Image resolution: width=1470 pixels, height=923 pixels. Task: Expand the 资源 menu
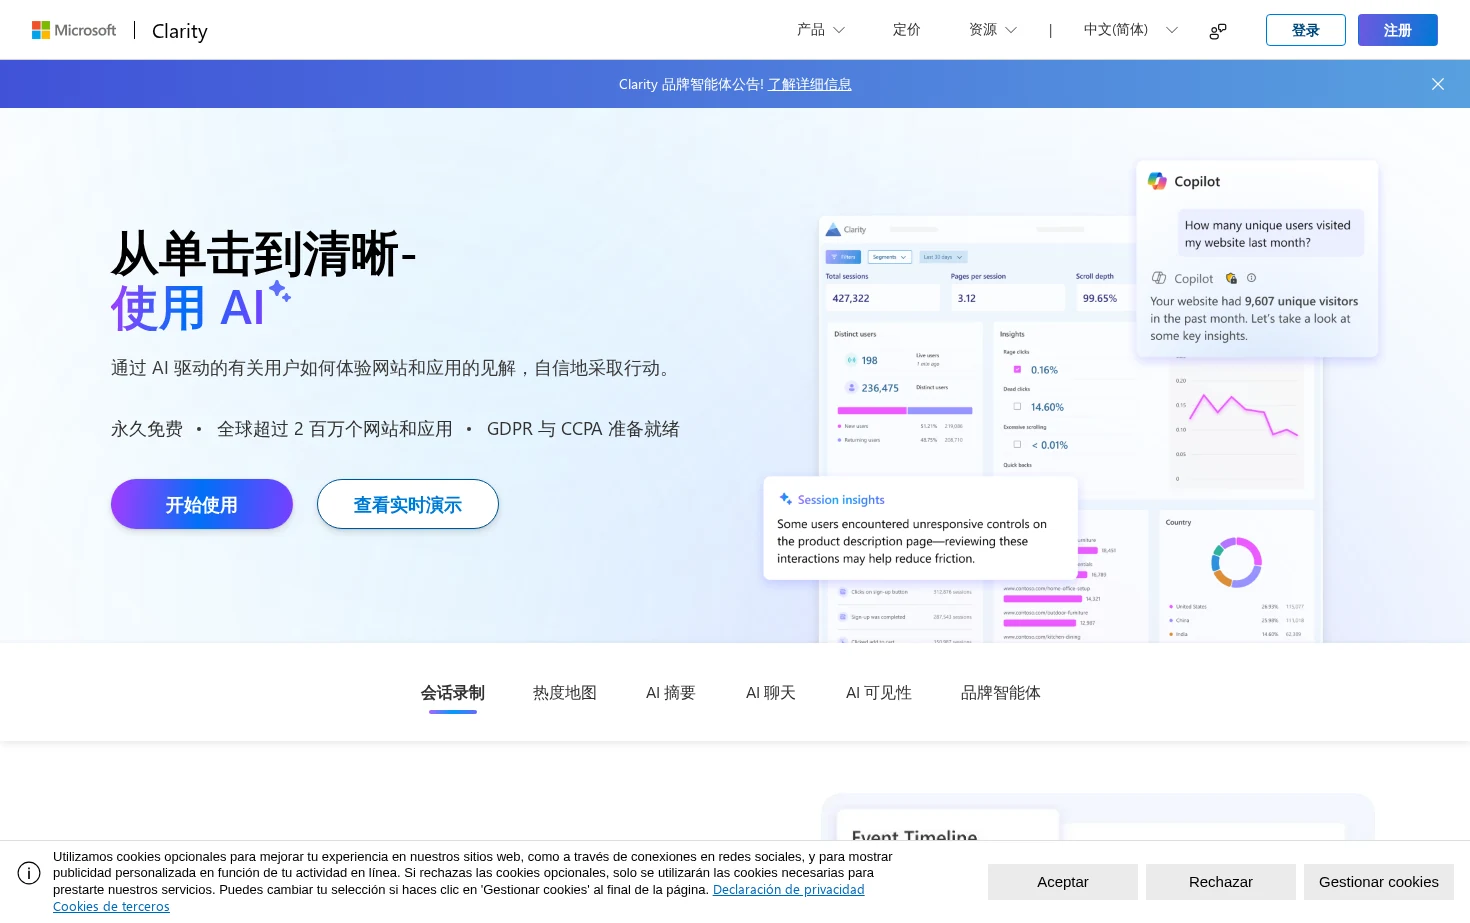point(993,30)
